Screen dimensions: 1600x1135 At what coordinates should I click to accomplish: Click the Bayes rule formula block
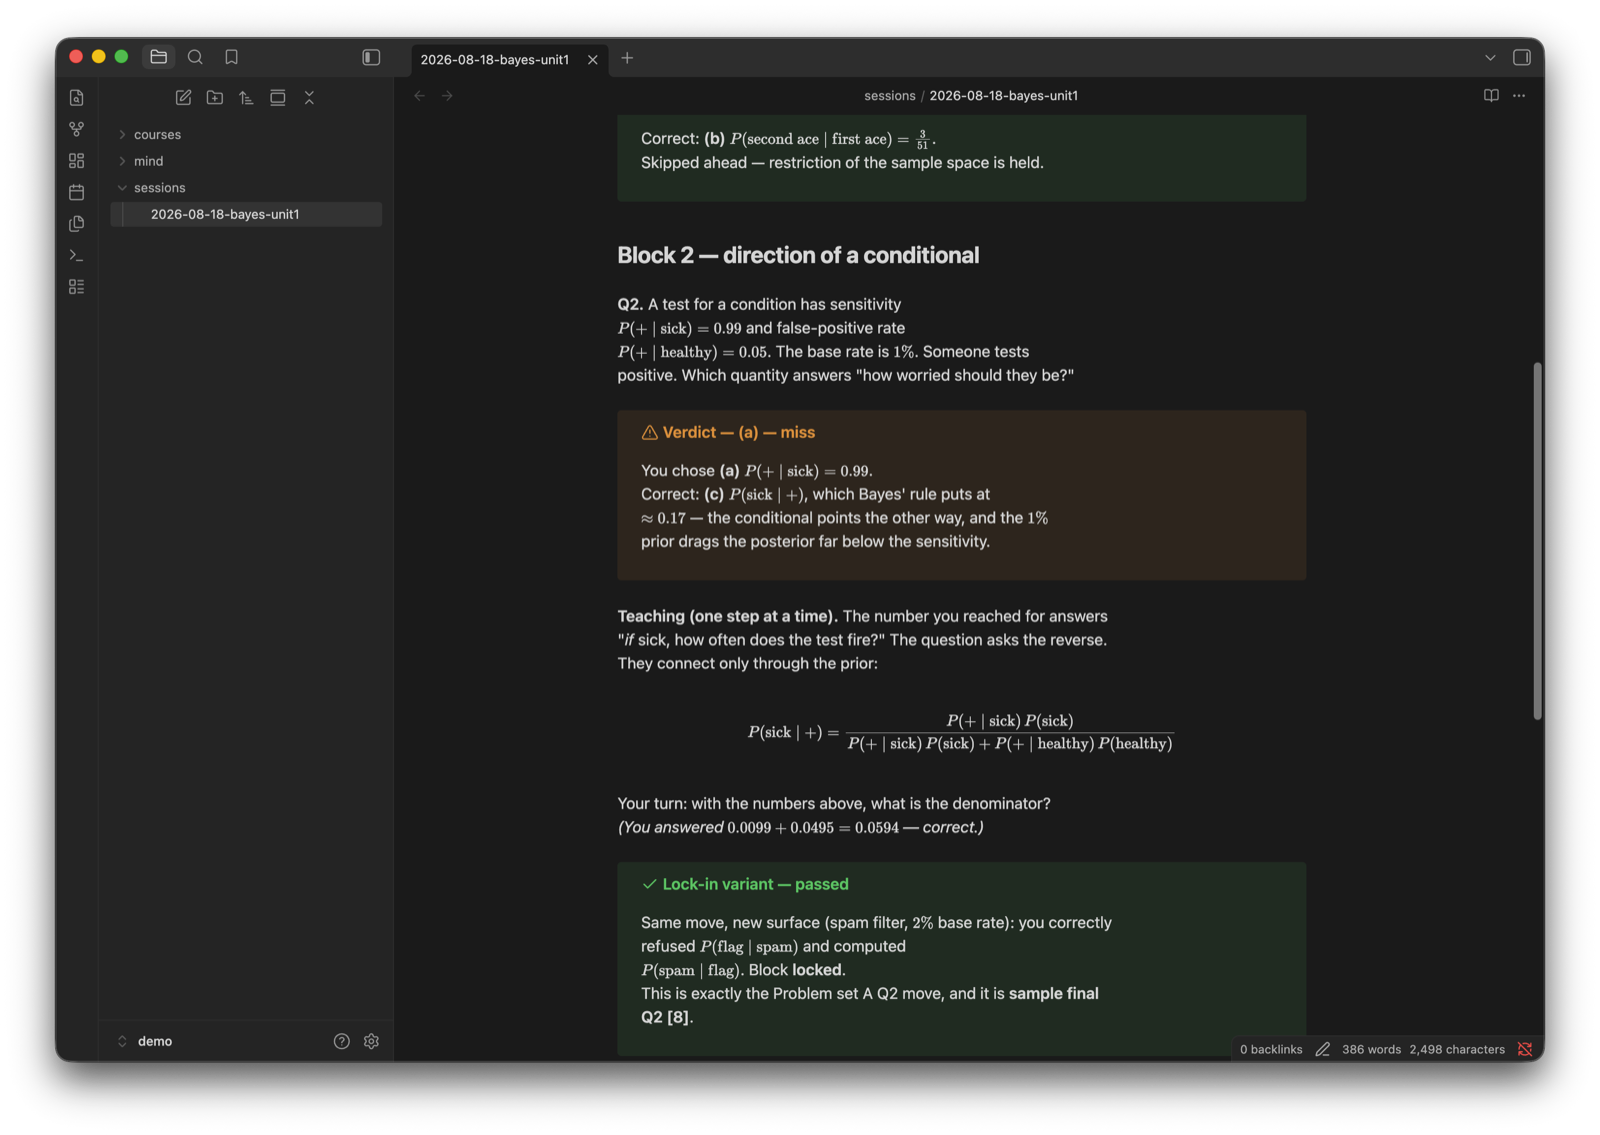click(x=960, y=732)
